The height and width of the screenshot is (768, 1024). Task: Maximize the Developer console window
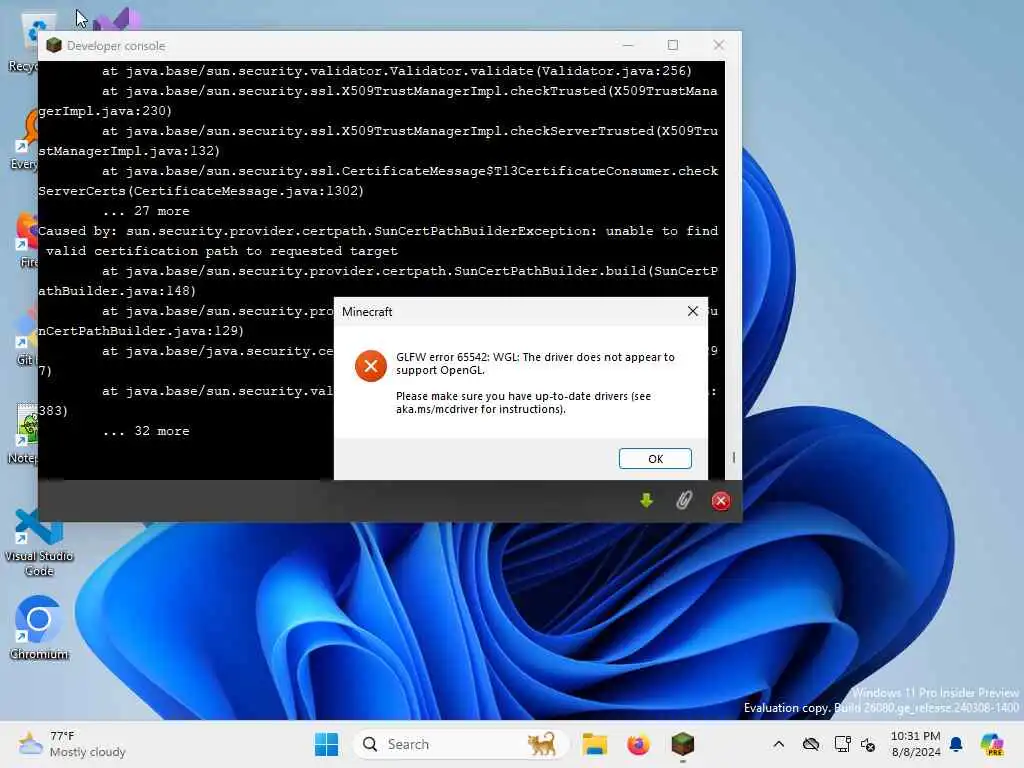pyautogui.click(x=673, y=45)
